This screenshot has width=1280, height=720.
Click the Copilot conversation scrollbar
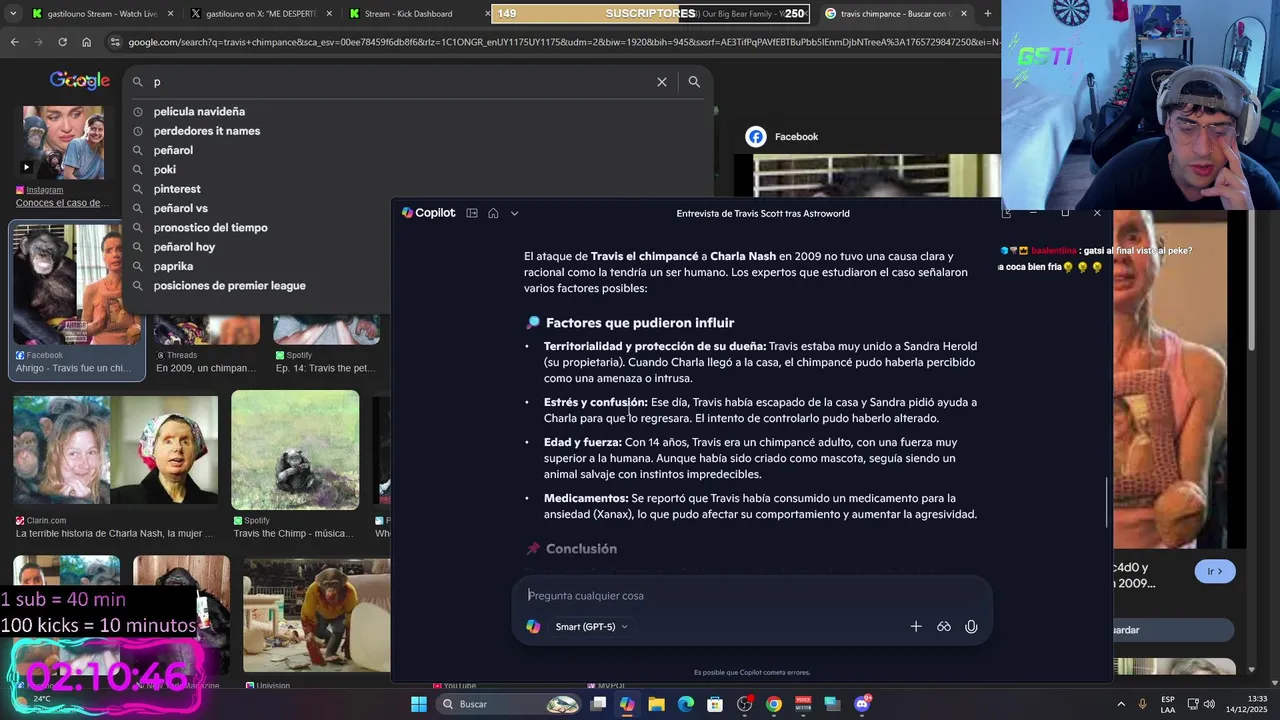coord(1107,503)
